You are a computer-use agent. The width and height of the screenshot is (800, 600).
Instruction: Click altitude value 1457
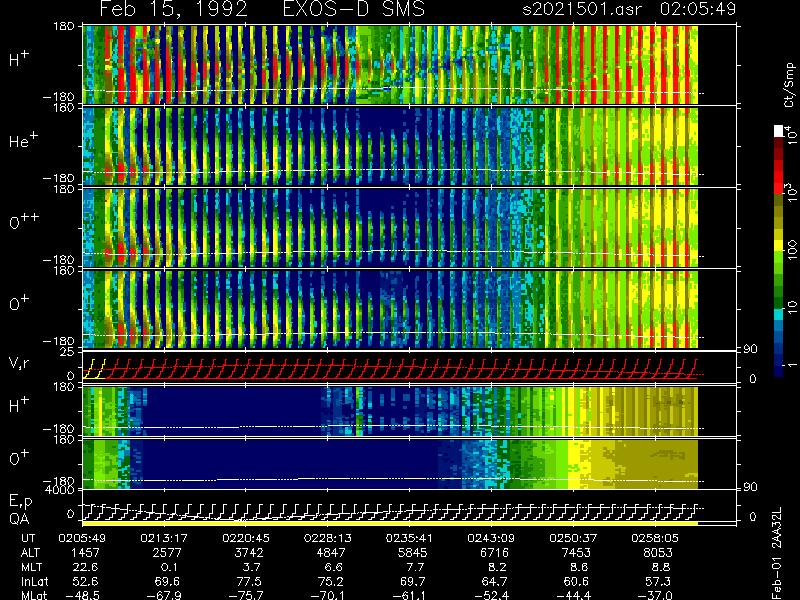[x=86, y=553]
